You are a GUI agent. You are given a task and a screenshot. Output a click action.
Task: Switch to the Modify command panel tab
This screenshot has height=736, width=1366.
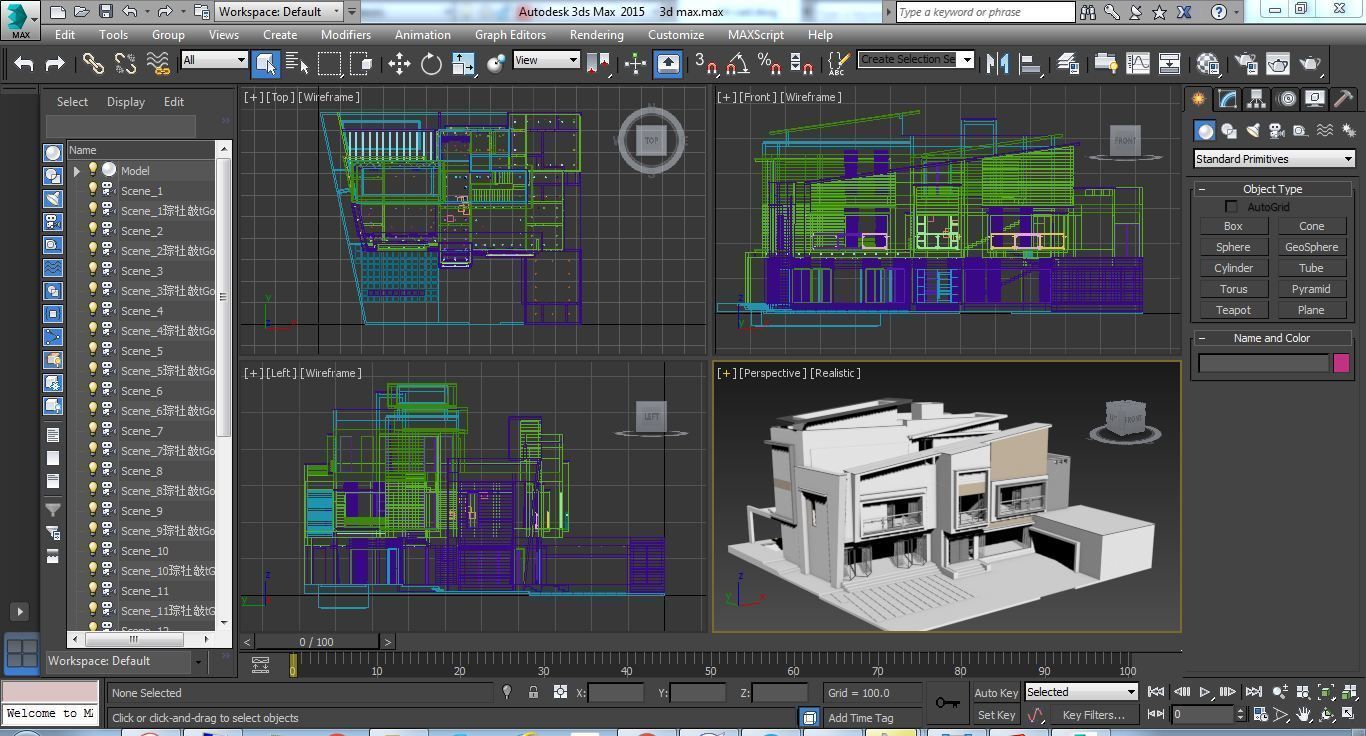[1227, 99]
